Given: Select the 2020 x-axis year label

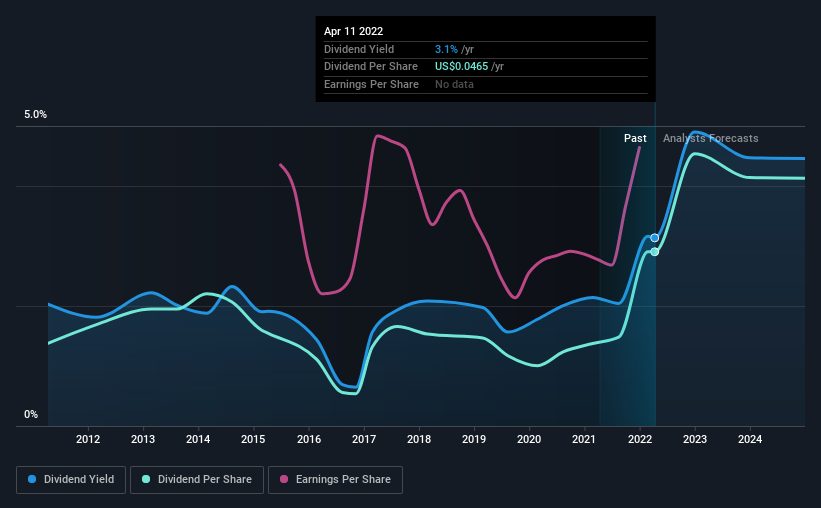Looking at the screenshot, I should (x=529, y=439).
